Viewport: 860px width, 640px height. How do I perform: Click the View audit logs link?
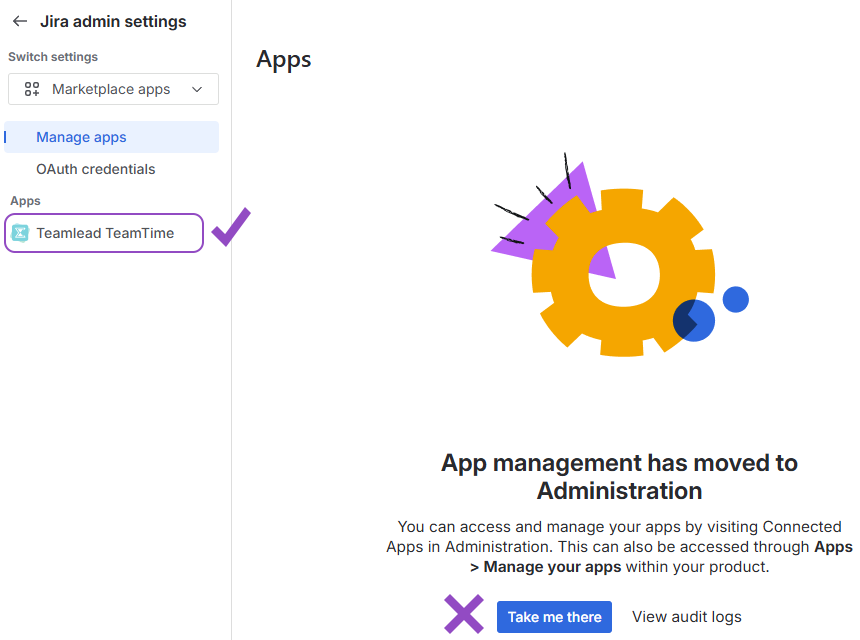pyautogui.click(x=686, y=617)
